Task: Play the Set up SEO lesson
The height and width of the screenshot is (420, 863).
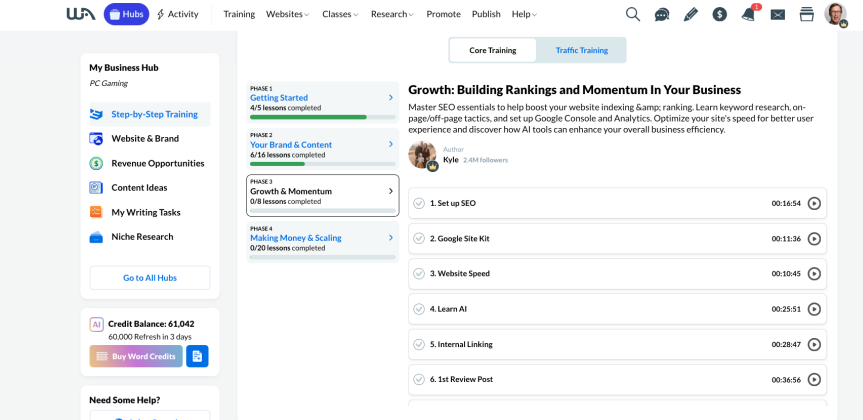Action: click(x=813, y=203)
